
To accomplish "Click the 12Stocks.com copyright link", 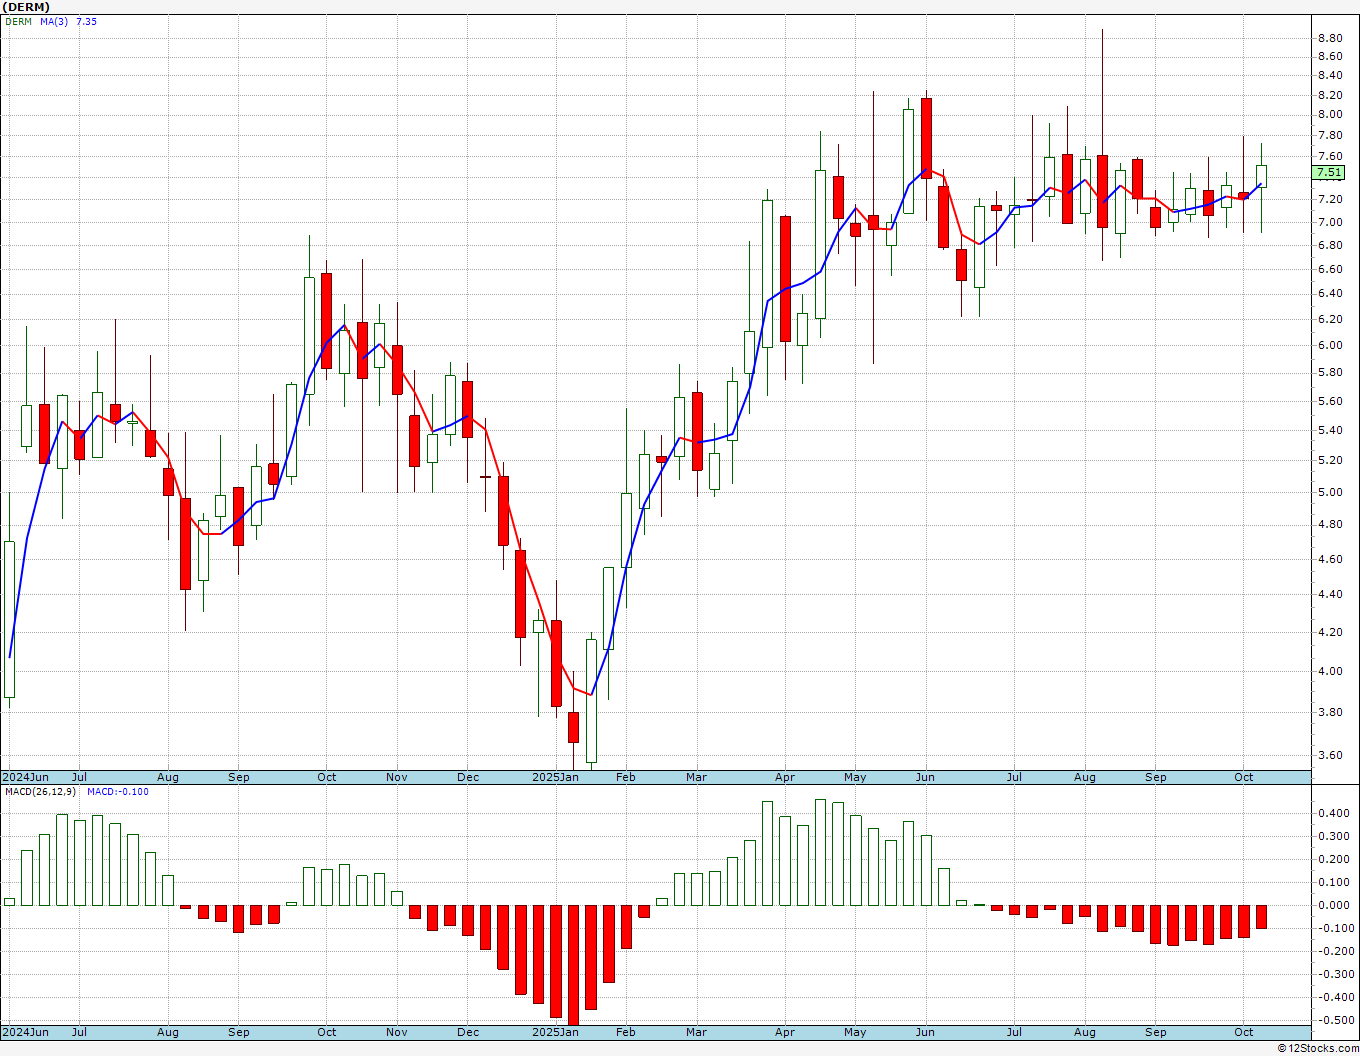I will [x=1317, y=1048].
